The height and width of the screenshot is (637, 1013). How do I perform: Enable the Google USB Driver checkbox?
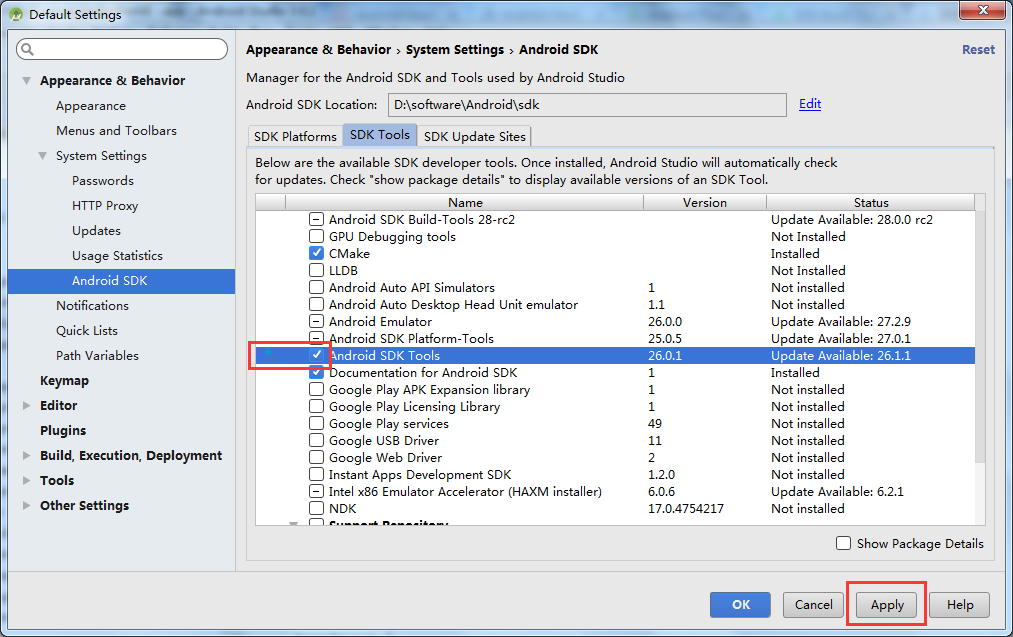click(x=316, y=440)
